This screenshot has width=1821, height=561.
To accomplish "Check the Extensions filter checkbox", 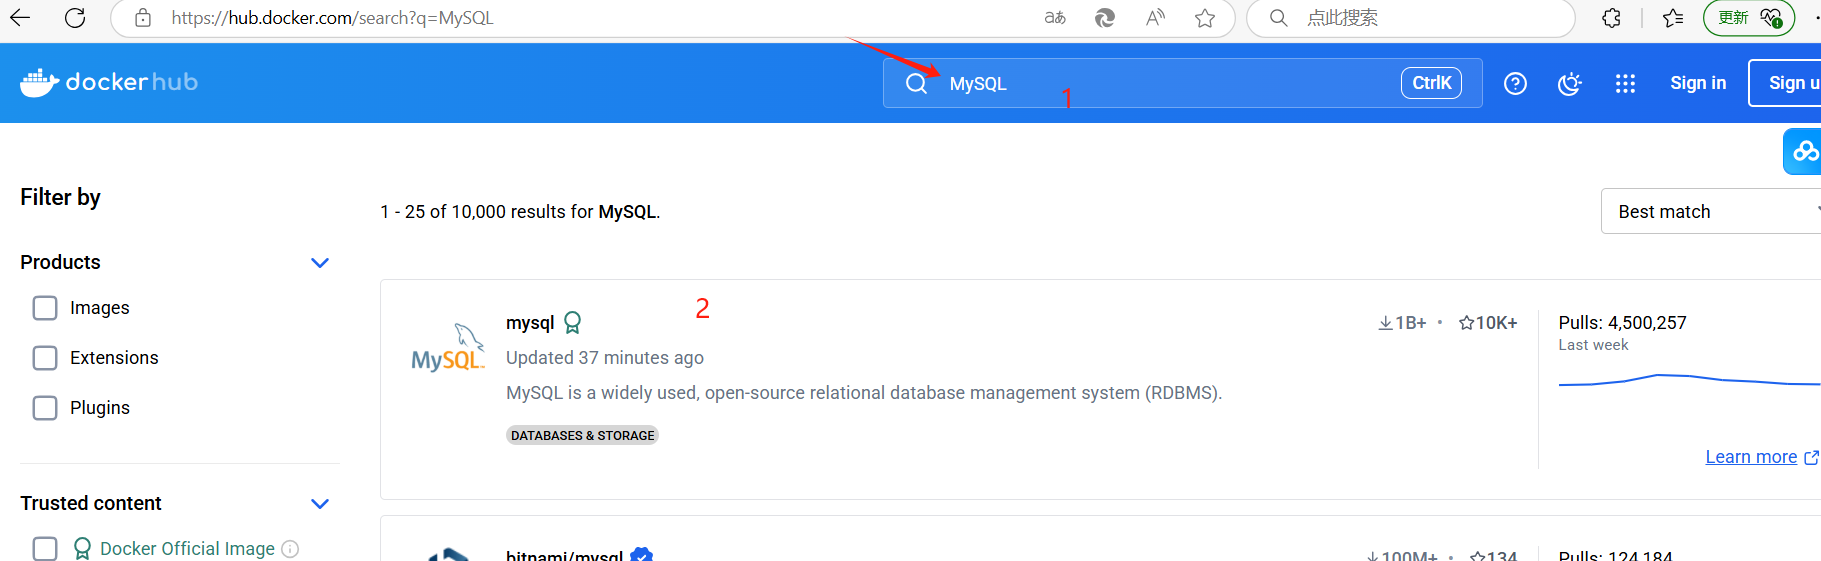I will 45,358.
